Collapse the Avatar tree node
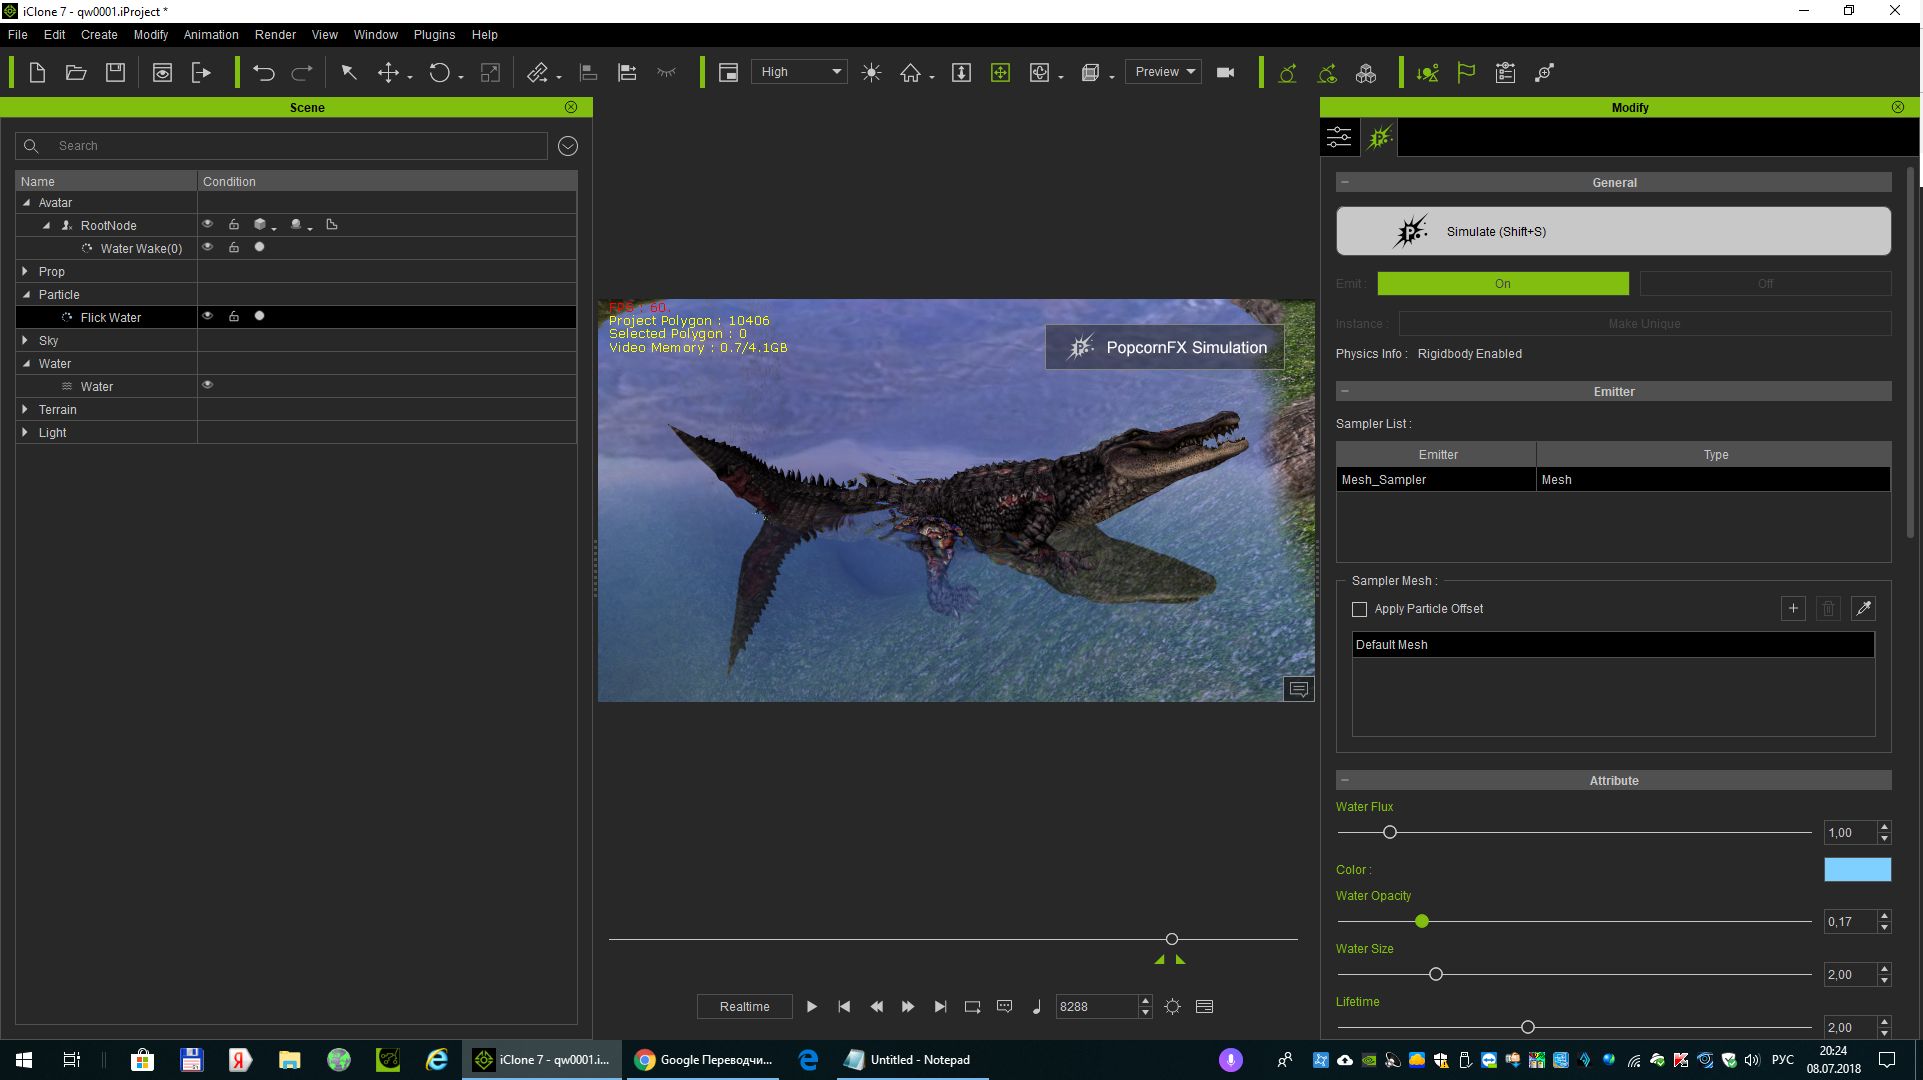Screen dimensions: 1923x1080 point(27,202)
